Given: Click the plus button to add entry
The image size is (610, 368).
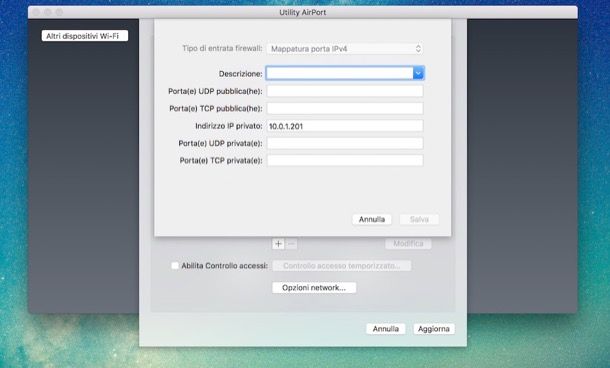Looking at the screenshot, I should 278,244.
